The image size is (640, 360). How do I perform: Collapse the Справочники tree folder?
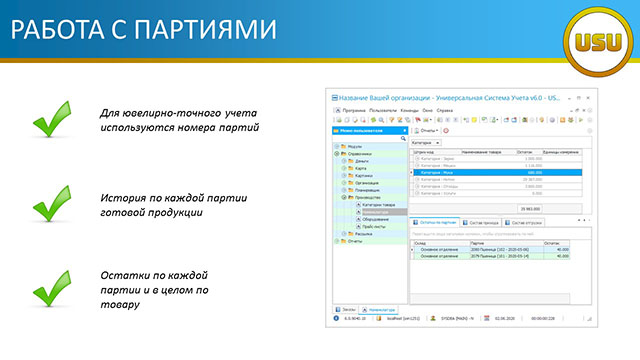point(337,153)
